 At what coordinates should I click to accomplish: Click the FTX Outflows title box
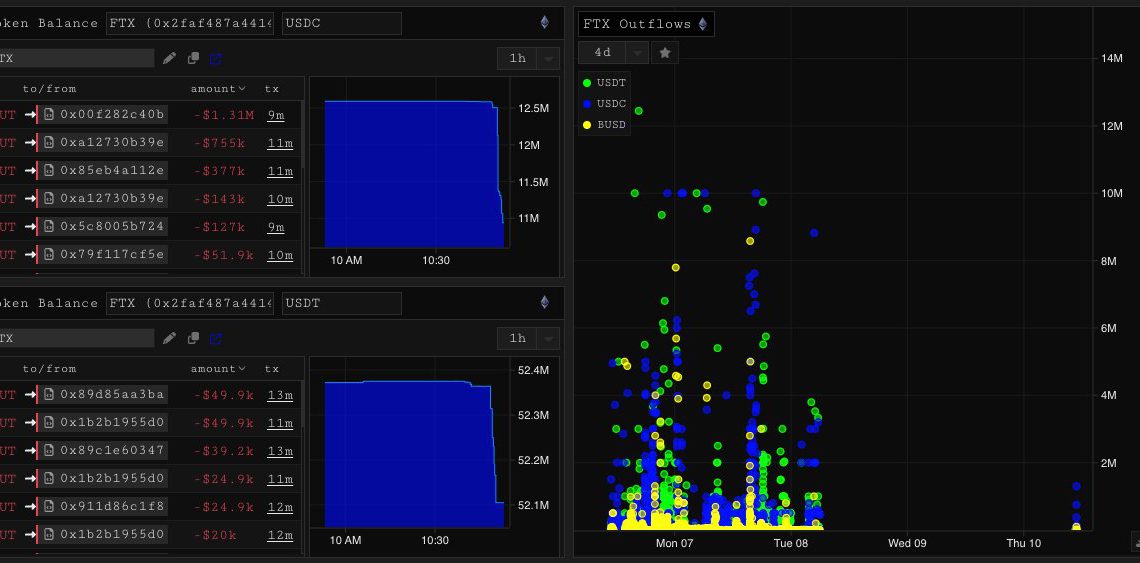click(x=646, y=24)
